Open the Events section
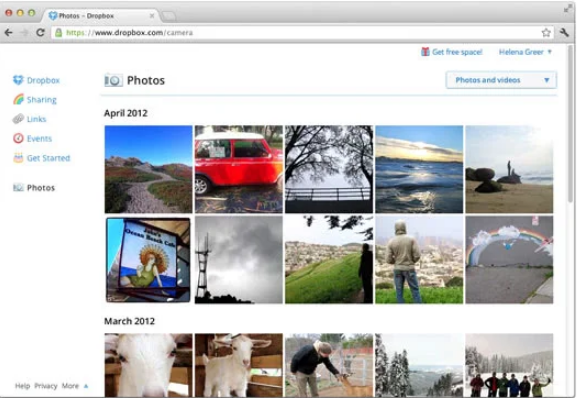577x398 pixels. (x=39, y=139)
